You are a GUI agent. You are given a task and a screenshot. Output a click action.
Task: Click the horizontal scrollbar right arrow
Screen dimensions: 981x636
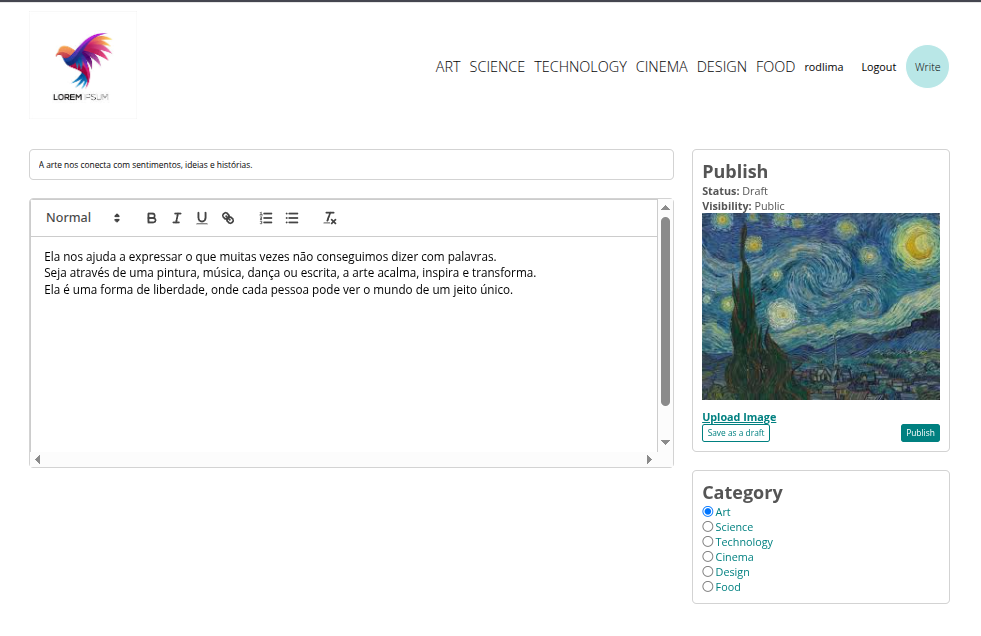click(649, 459)
